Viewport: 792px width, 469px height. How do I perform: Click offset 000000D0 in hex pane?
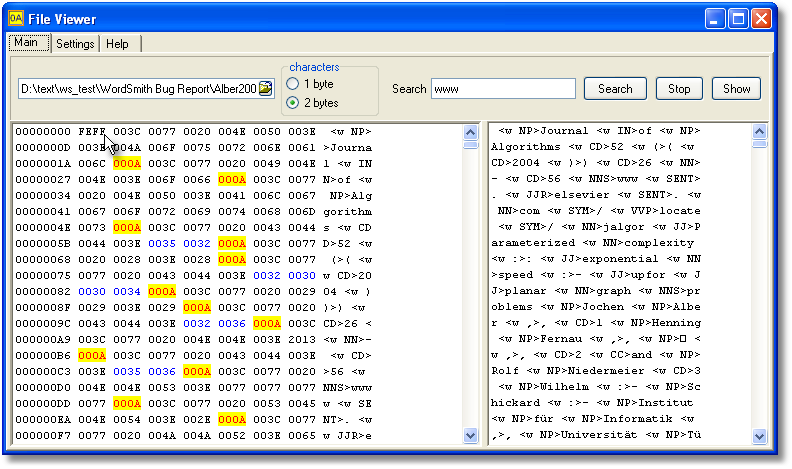point(43,388)
